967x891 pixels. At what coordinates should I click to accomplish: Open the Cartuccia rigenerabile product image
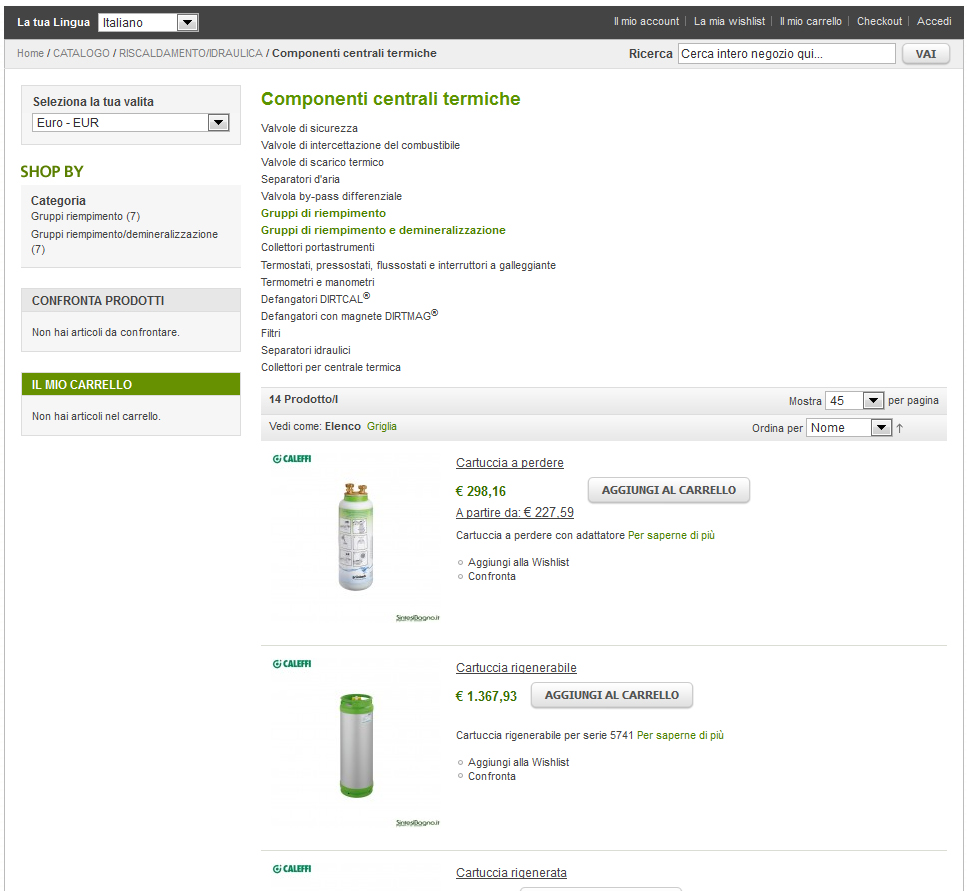point(356,745)
